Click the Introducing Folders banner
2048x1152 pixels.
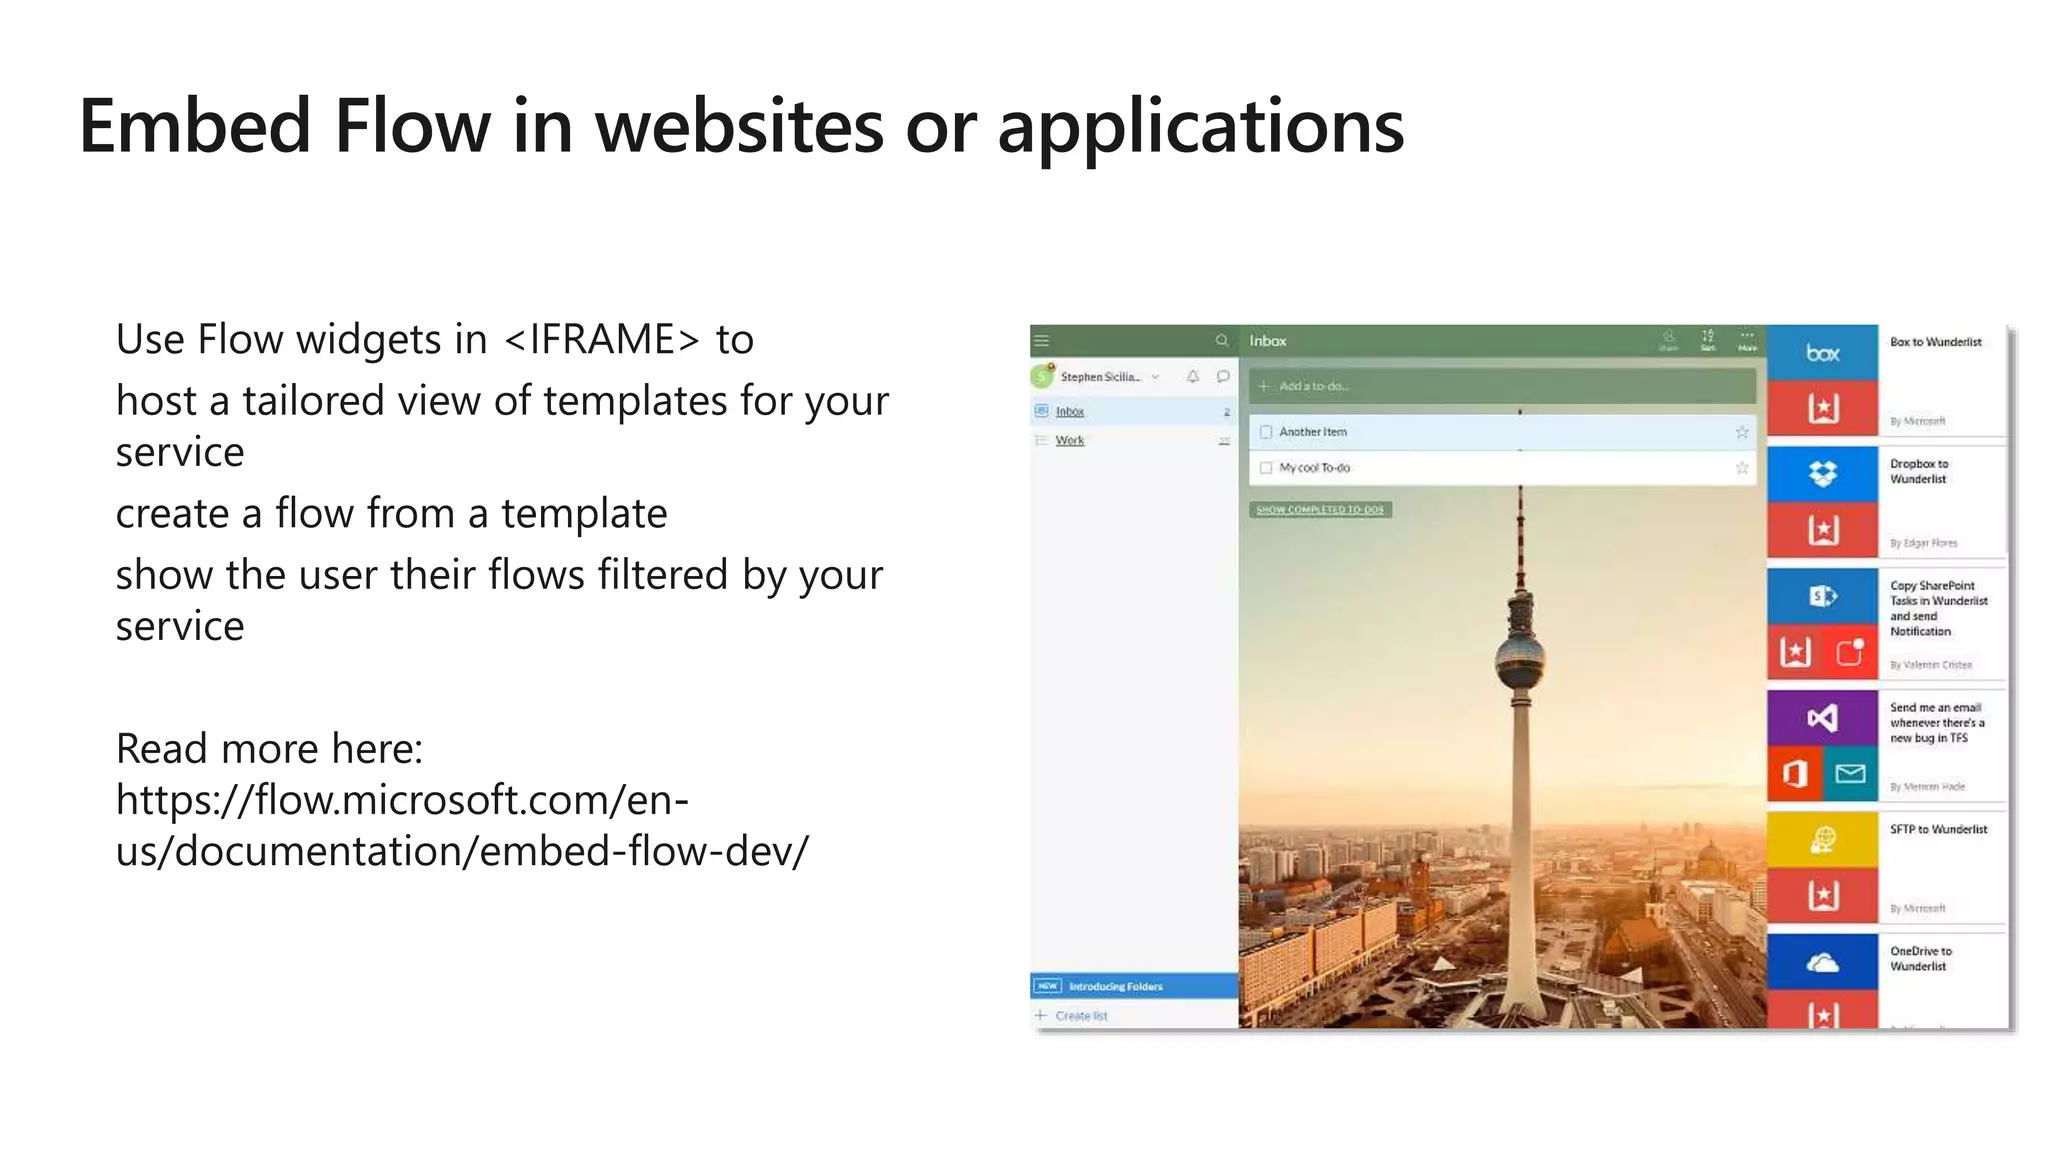pos(1115,986)
